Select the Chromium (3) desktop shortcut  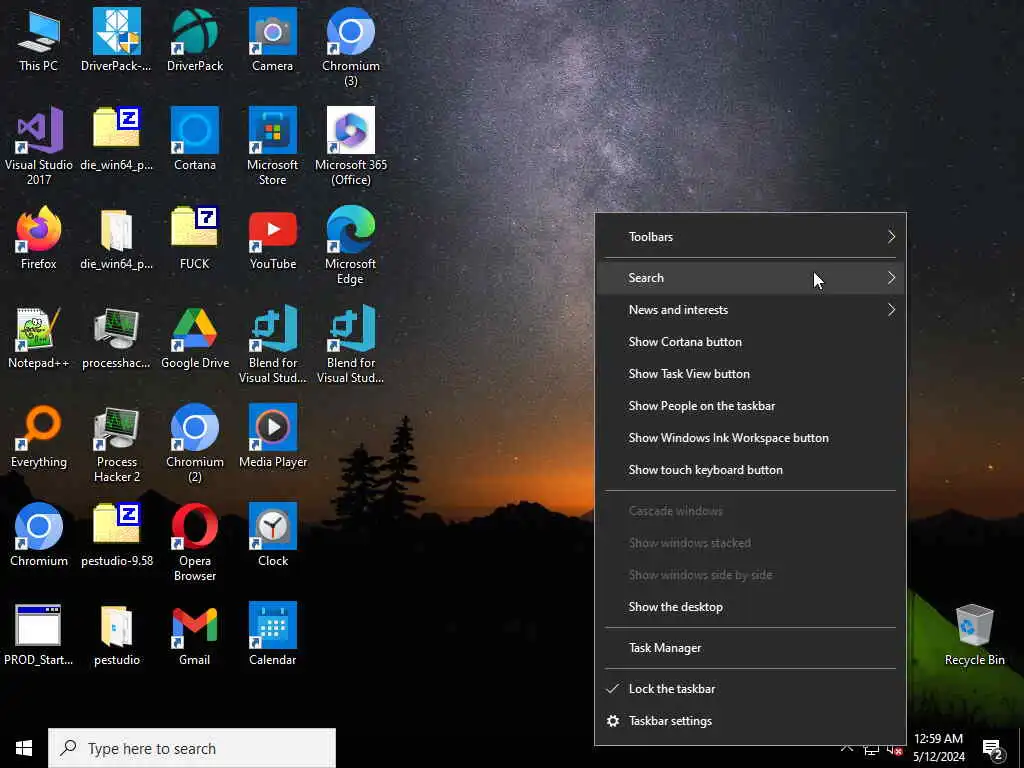(351, 47)
